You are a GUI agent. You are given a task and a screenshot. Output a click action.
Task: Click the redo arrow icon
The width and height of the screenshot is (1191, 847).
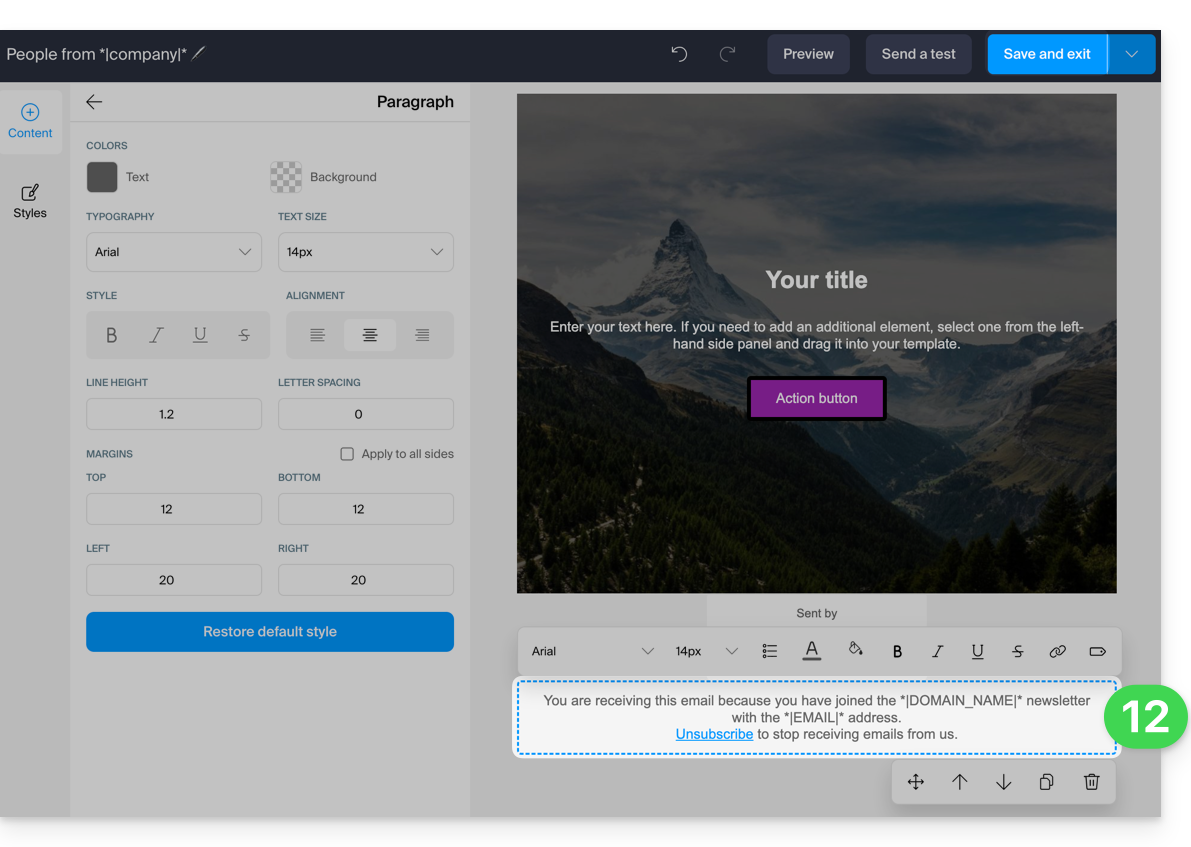728,54
